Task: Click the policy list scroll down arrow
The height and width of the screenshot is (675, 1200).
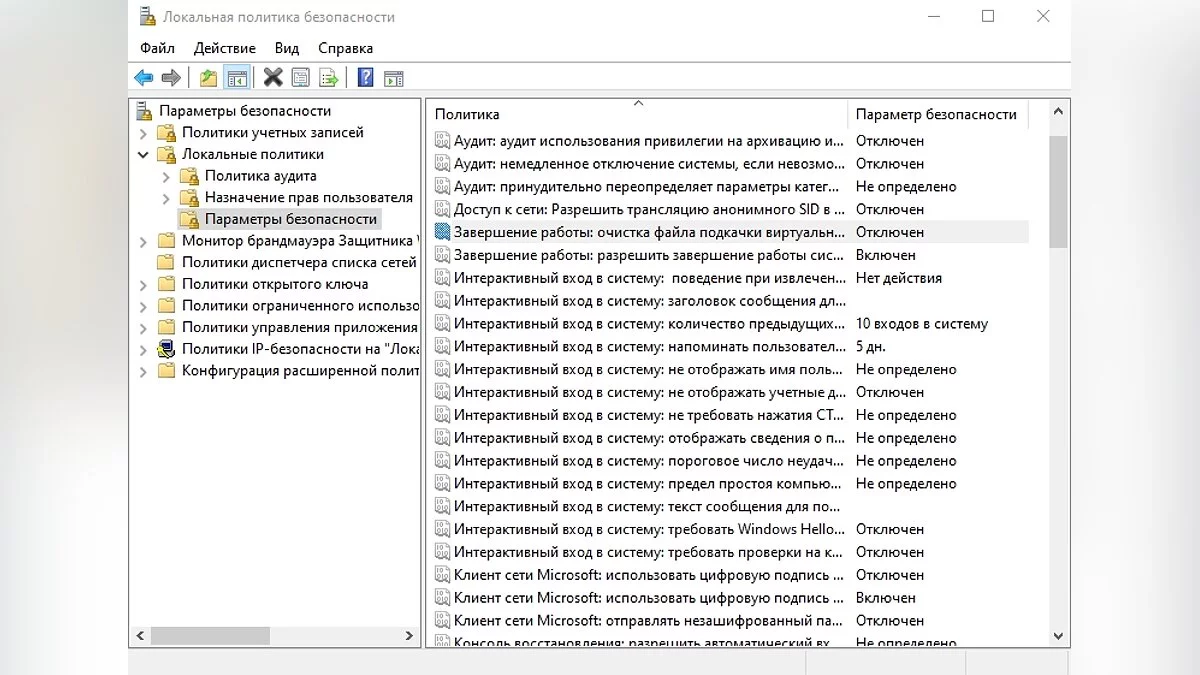Action: pyautogui.click(x=1059, y=636)
